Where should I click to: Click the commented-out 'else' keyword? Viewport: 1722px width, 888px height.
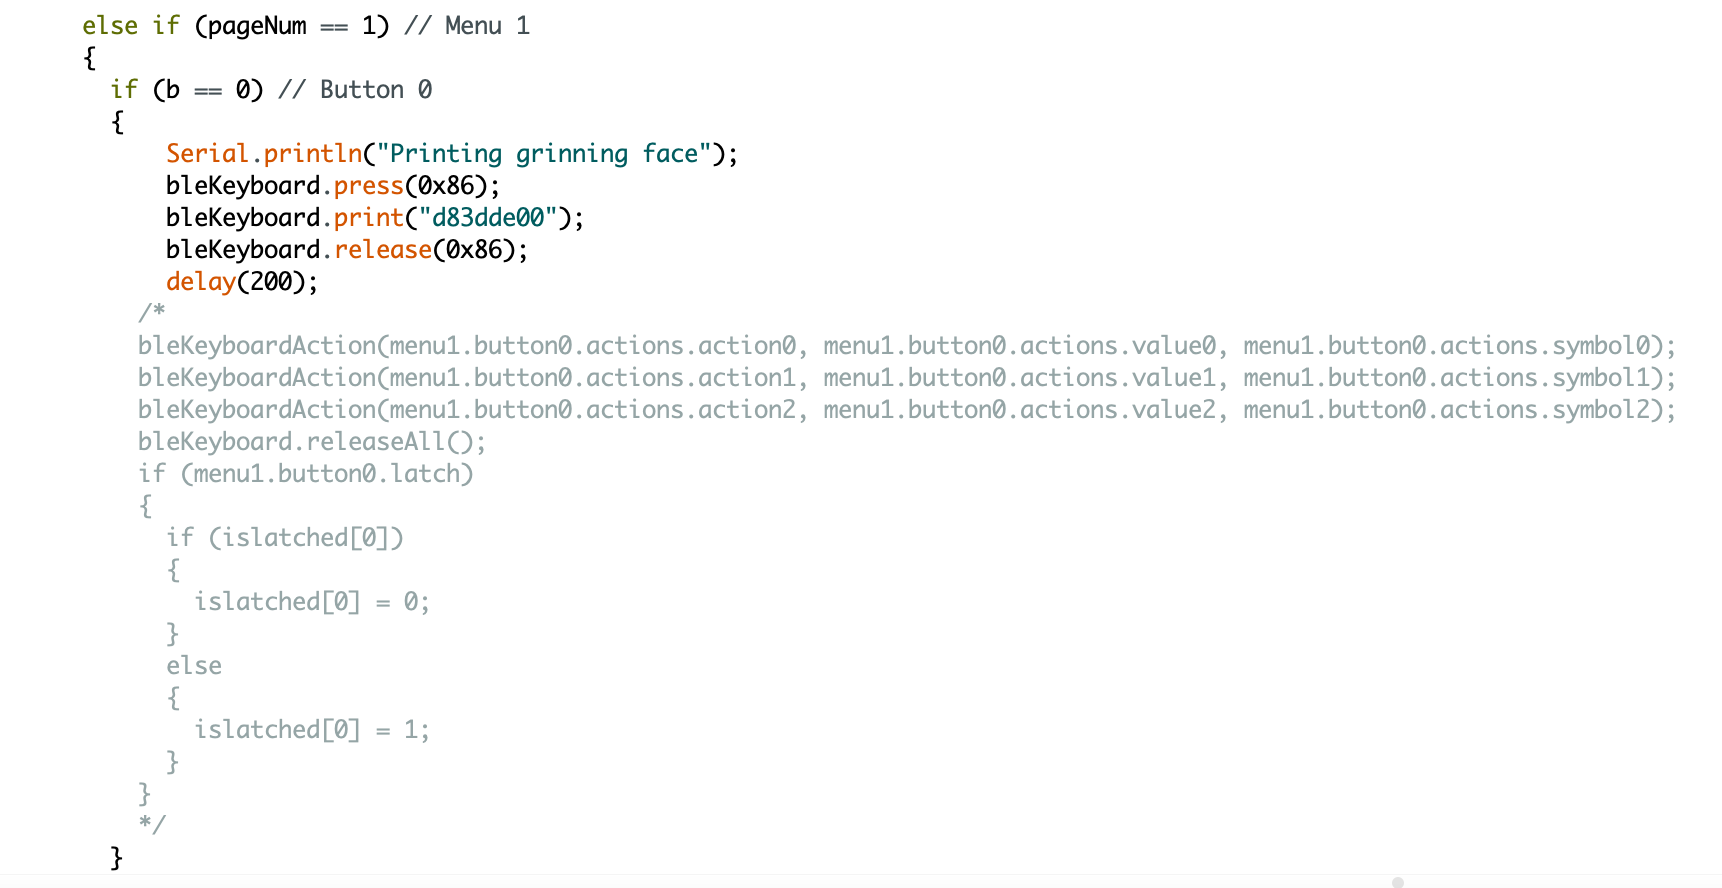(194, 666)
